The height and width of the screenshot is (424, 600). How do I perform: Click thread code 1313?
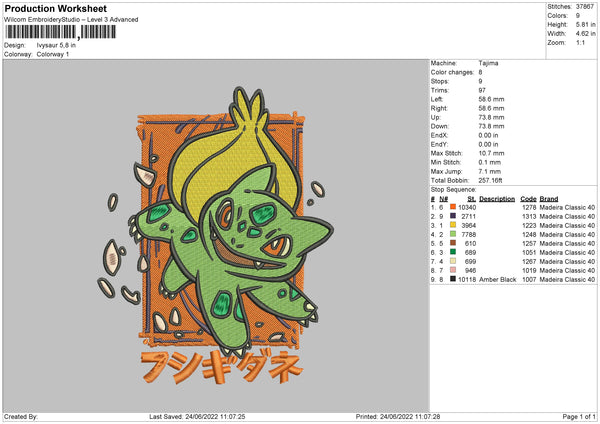point(529,217)
